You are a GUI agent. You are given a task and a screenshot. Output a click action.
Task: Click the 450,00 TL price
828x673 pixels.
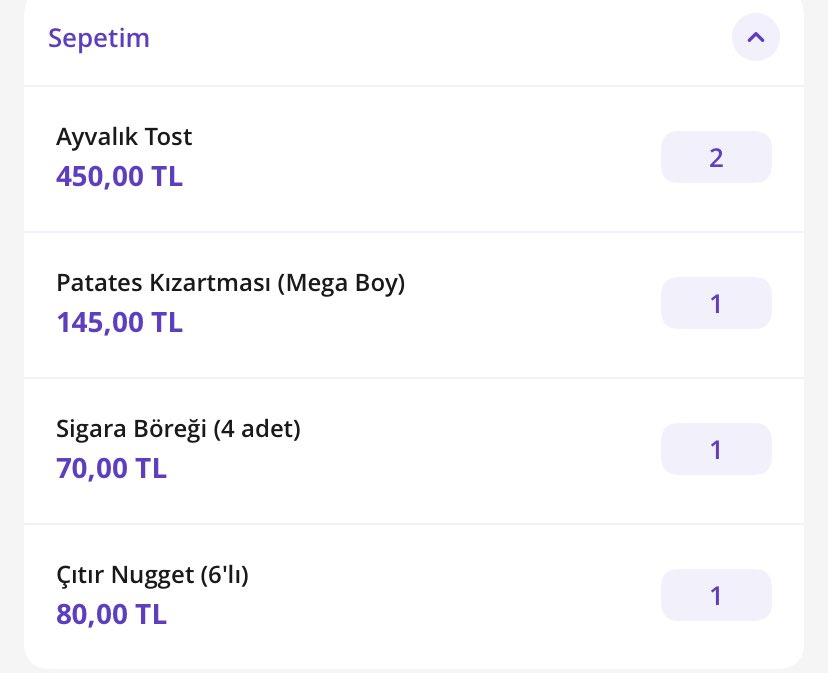[x=119, y=176]
